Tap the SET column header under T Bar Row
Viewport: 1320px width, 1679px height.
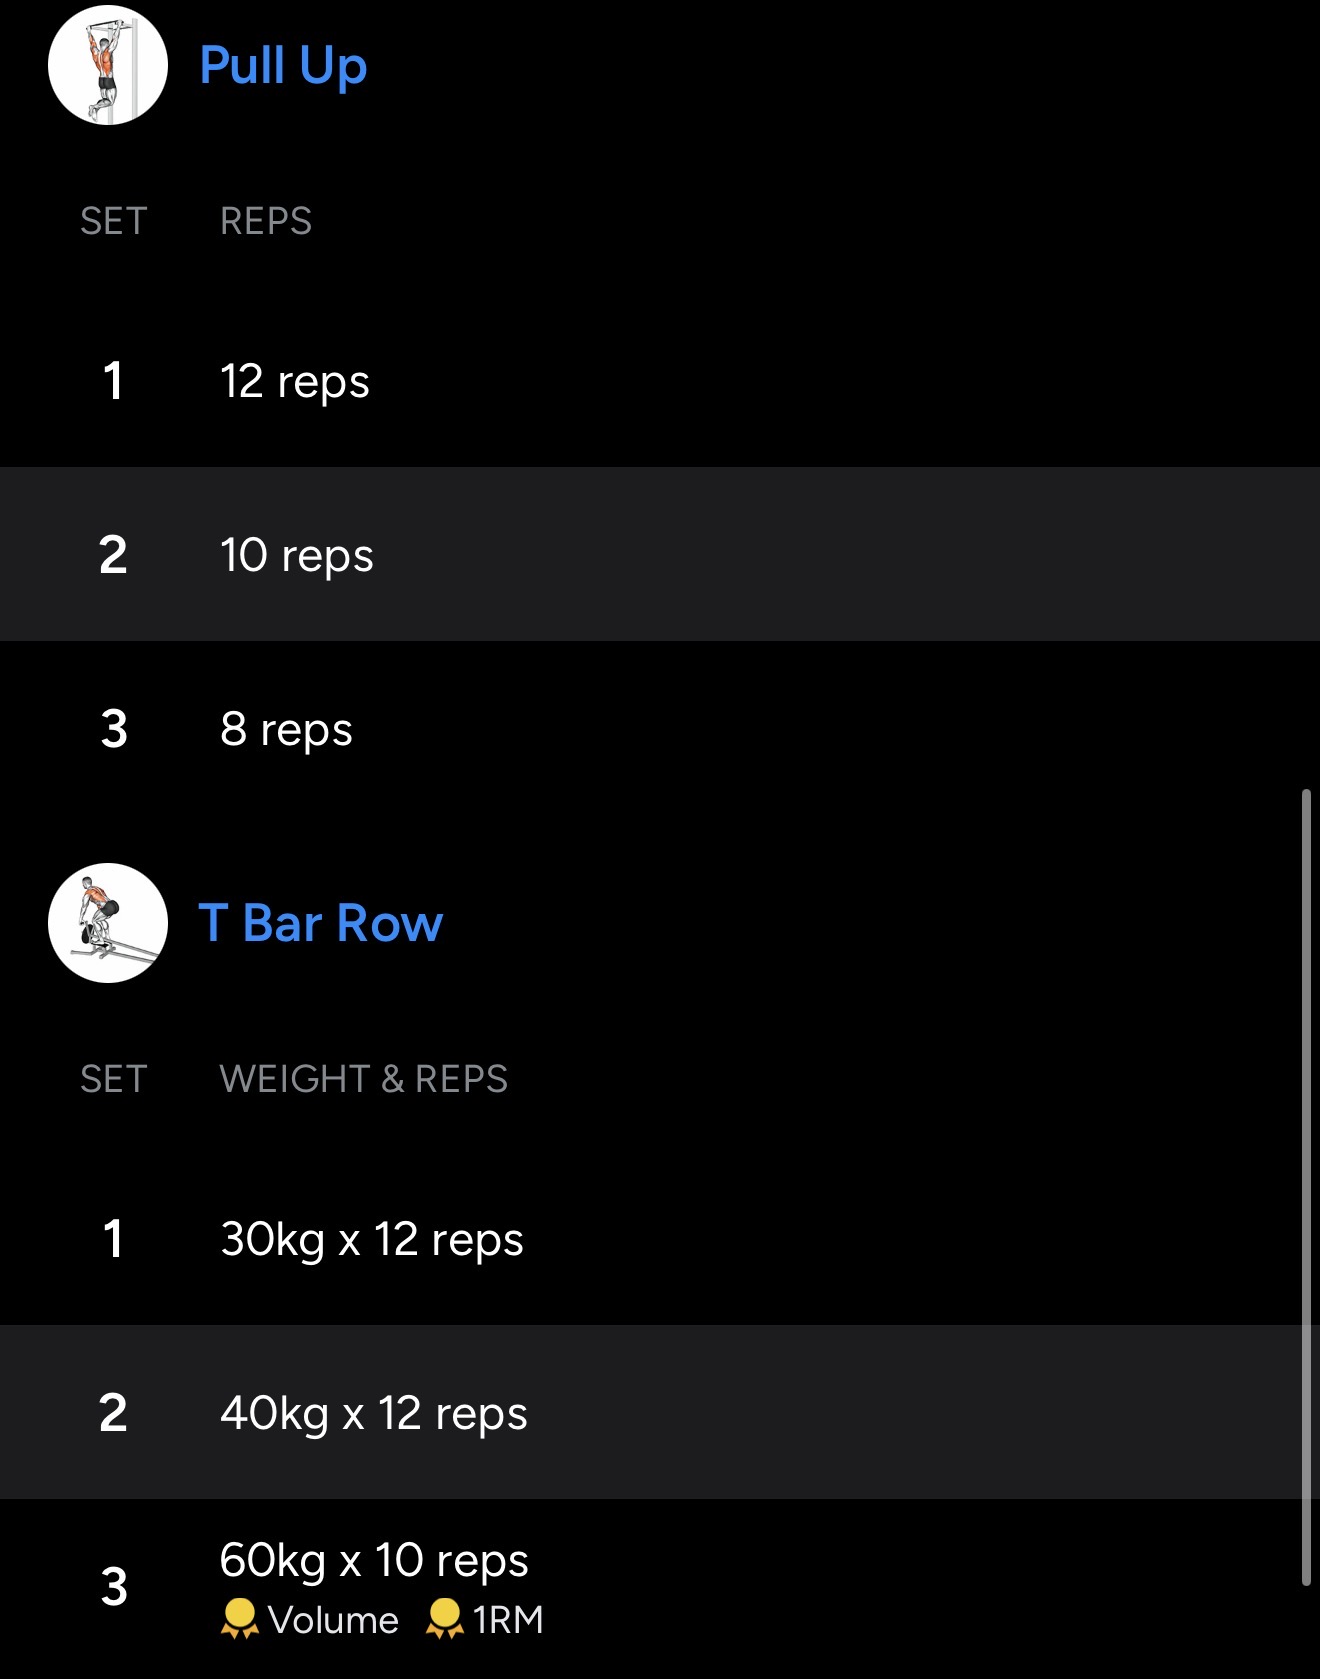click(114, 1079)
